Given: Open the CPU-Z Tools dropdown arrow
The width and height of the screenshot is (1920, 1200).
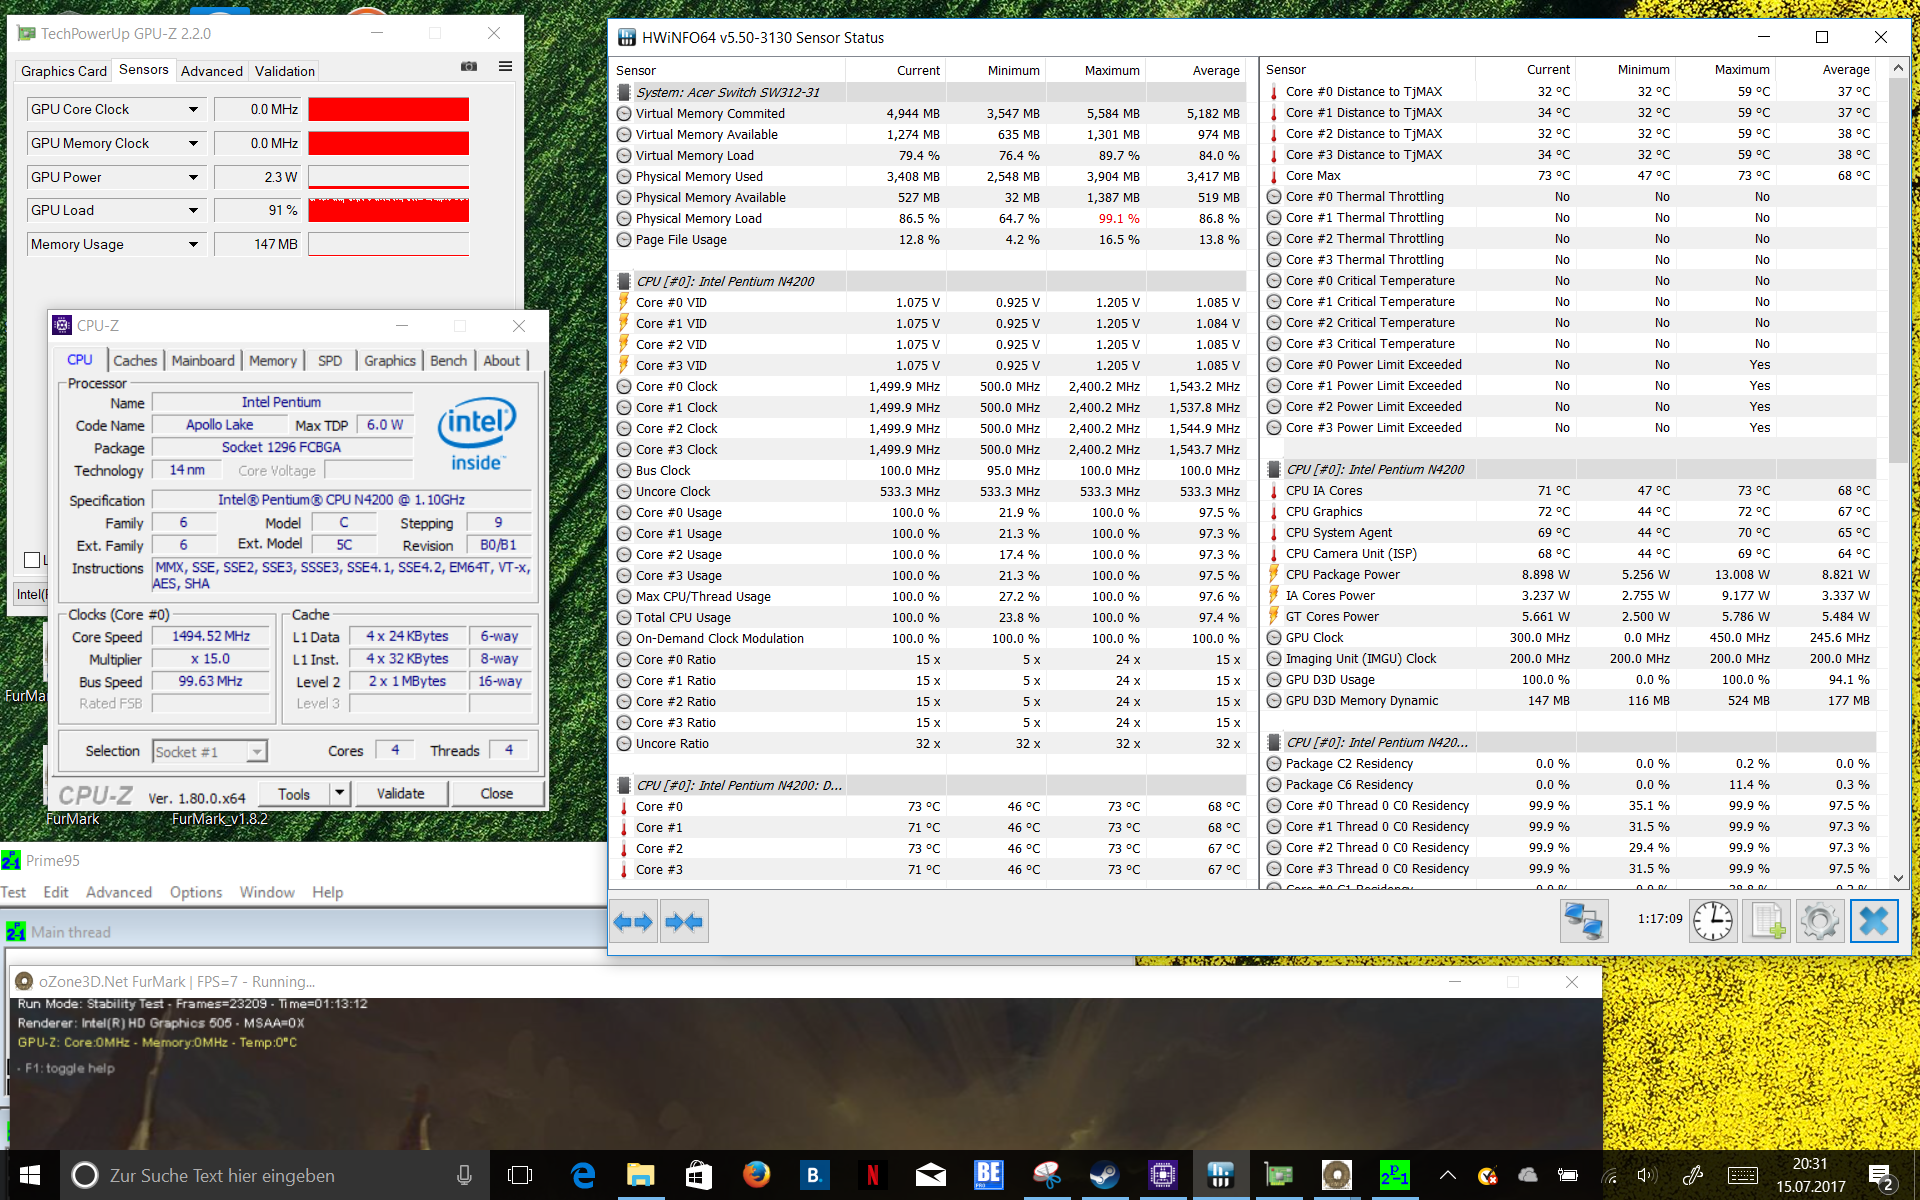Looking at the screenshot, I should coord(340,793).
